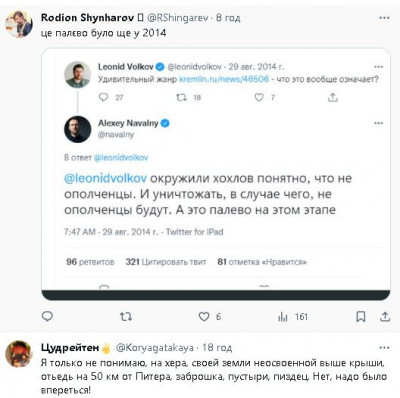
Task: Bookmark Rodion Shynharov's tweet
Action: [361, 316]
